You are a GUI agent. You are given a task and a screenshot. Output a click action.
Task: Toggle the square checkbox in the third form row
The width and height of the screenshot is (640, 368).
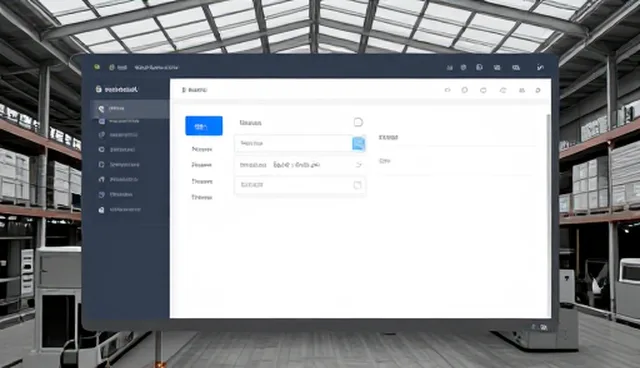[357, 185]
